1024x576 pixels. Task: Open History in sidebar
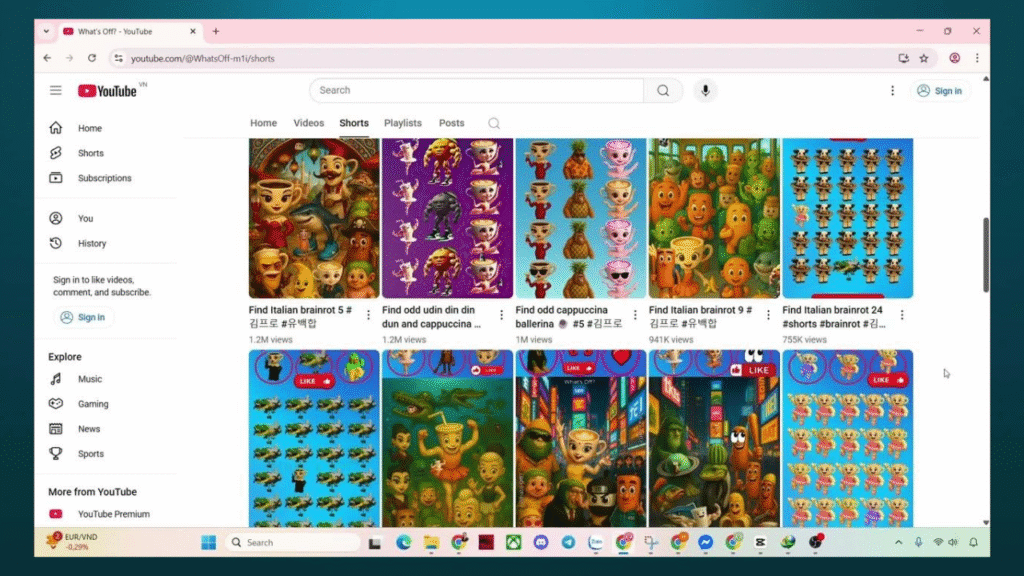tap(92, 243)
